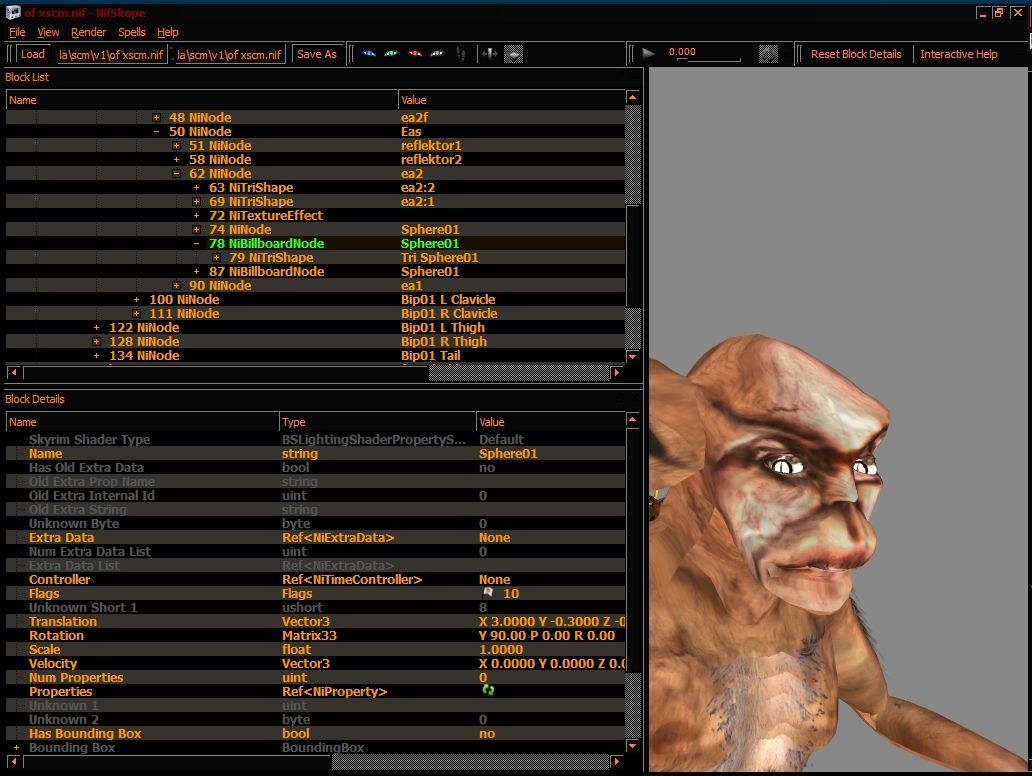This screenshot has width=1032, height=776.
Task: Collapse 78 NiBillboardNode
Action: coord(196,244)
